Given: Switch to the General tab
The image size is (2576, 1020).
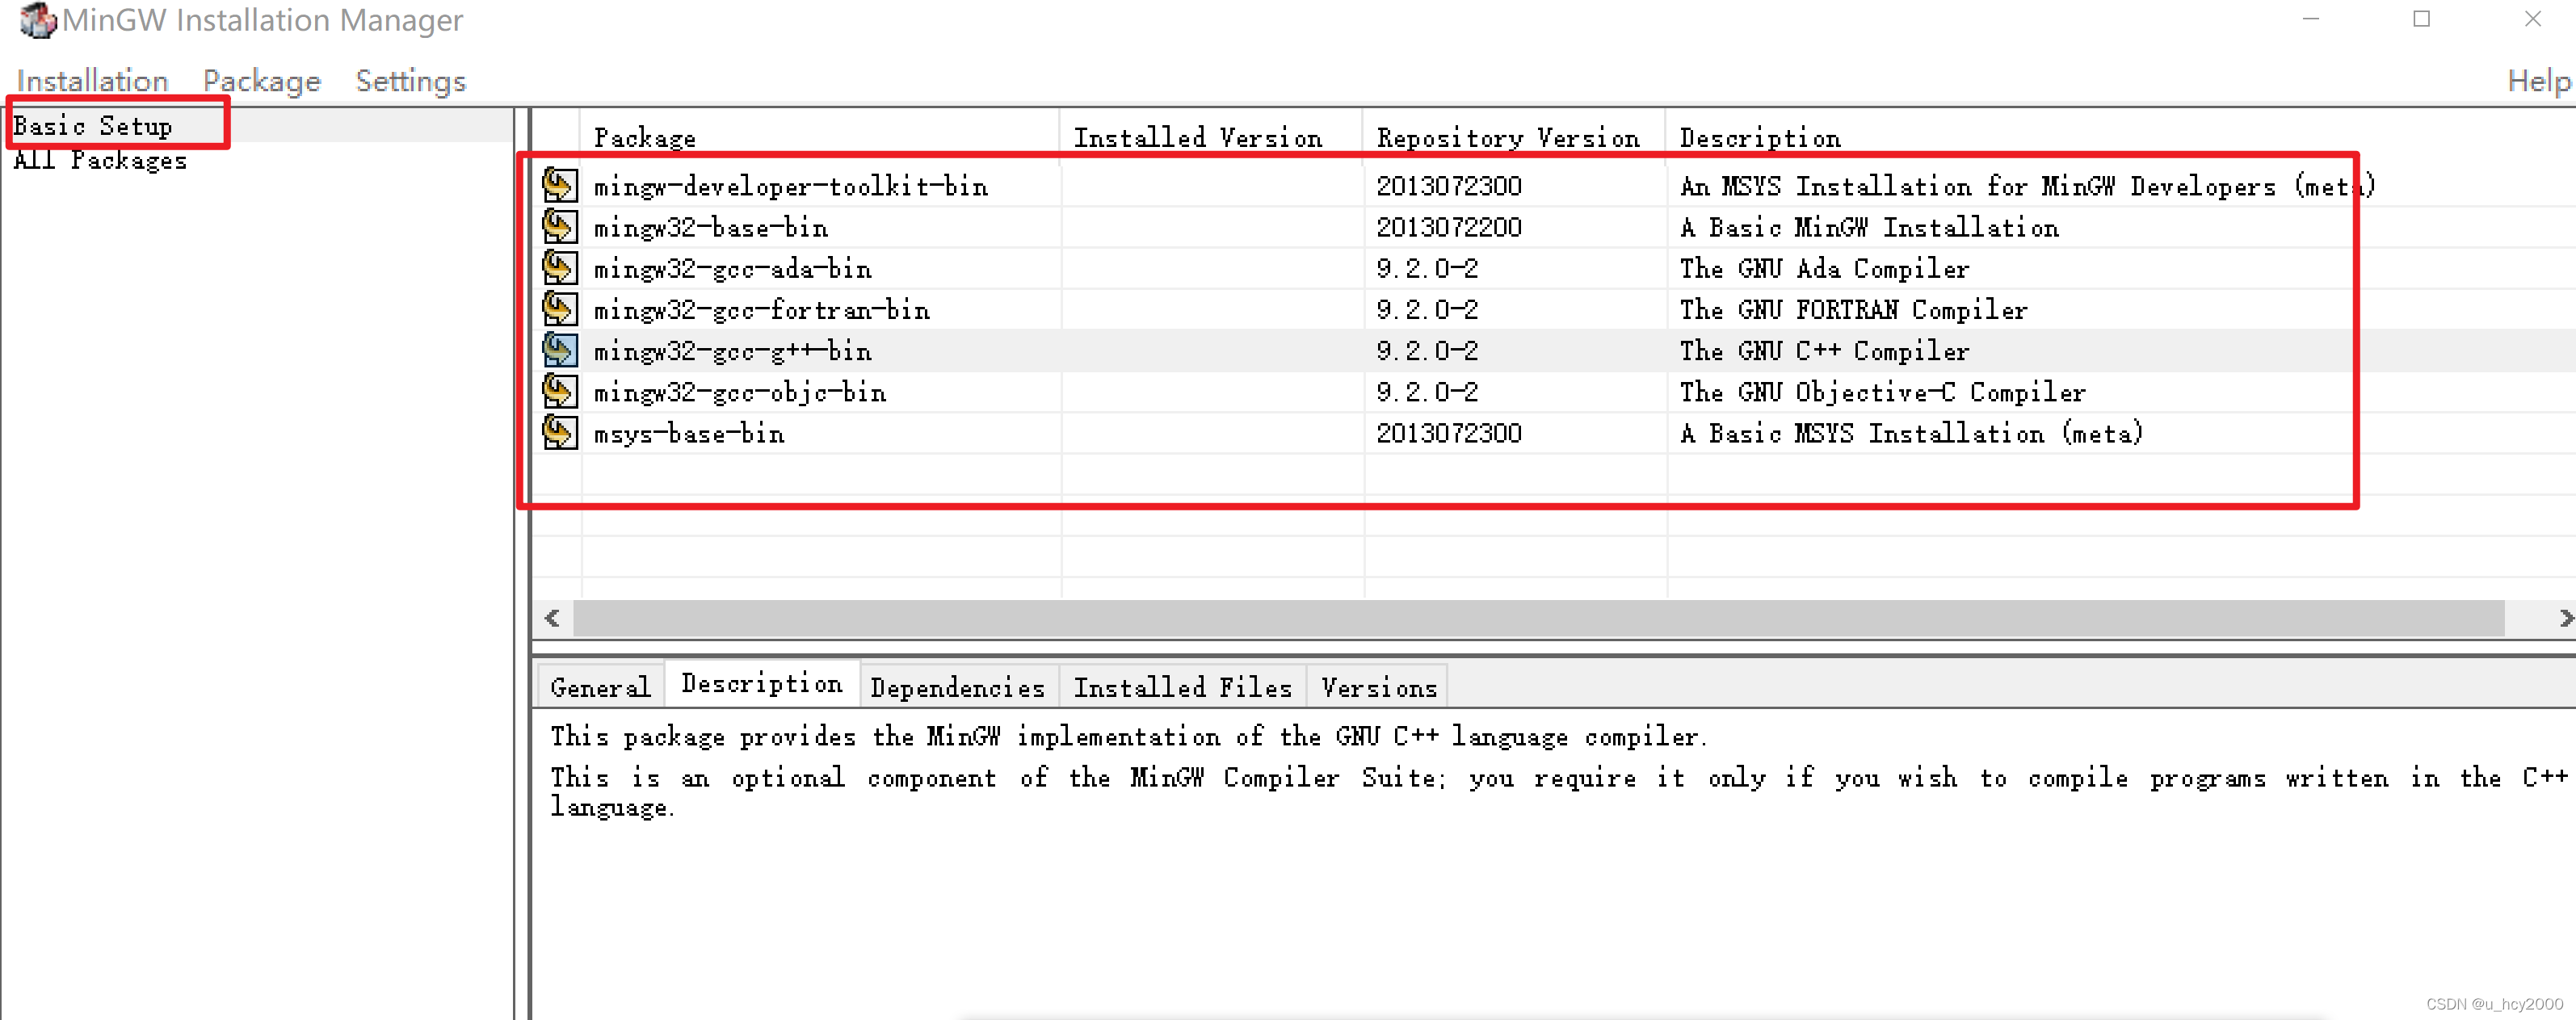Looking at the screenshot, I should [600, 687].
